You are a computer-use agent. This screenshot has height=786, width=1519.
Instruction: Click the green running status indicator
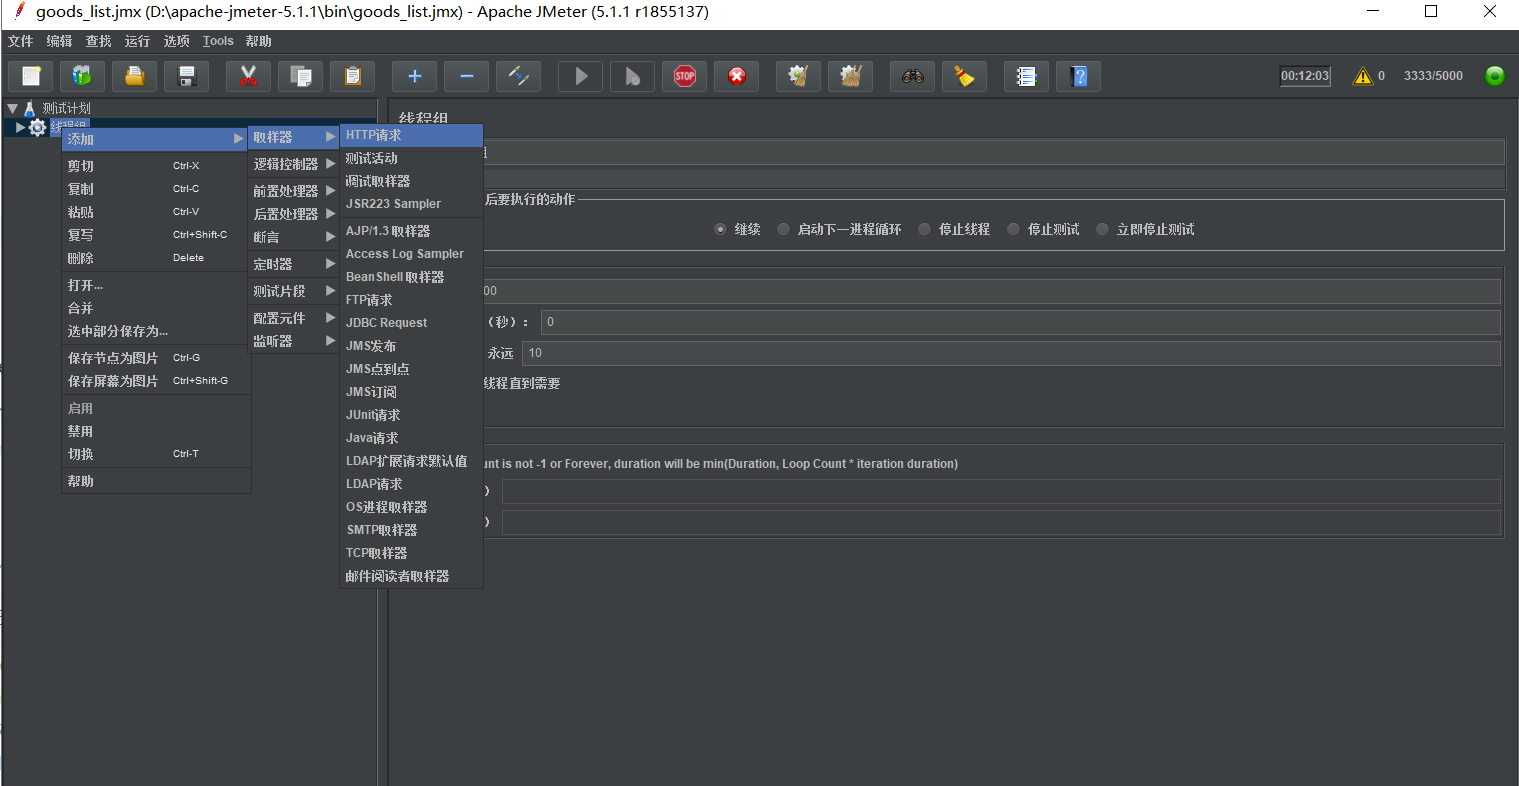[1494, 76]
